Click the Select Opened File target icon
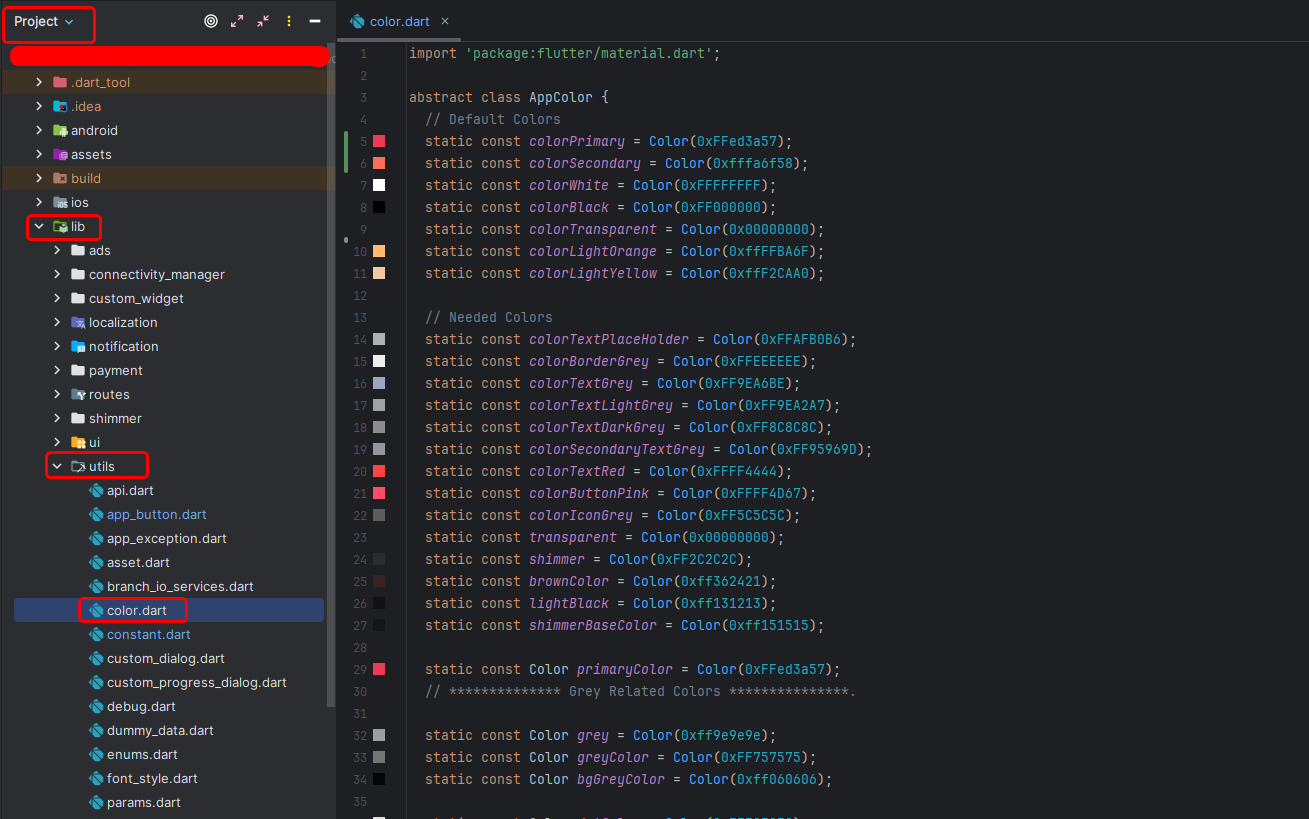 [211, 21]
